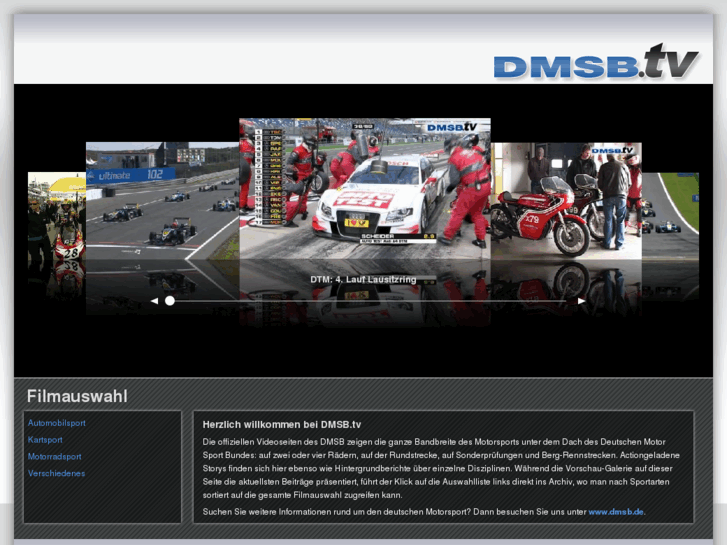Image resolution: width=727 pixels, height=545 pixels.
Task: Follow the www.dmsb.de link
Action: coord(616,512)
